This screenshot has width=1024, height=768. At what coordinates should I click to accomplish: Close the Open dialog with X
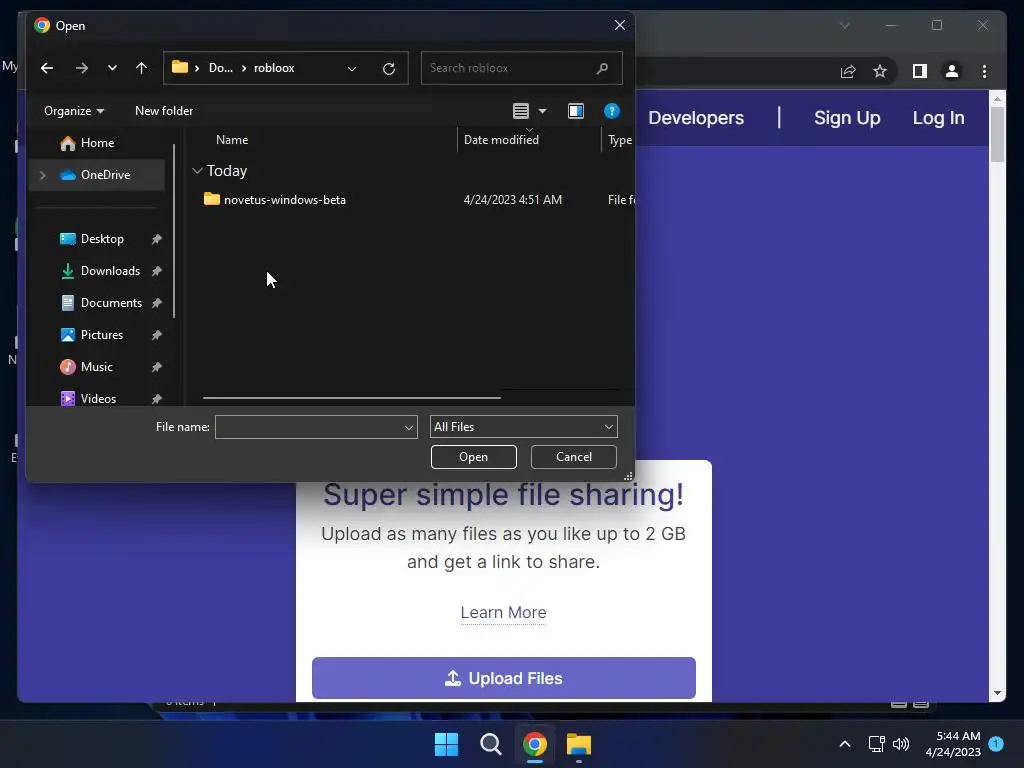[620, 25]
